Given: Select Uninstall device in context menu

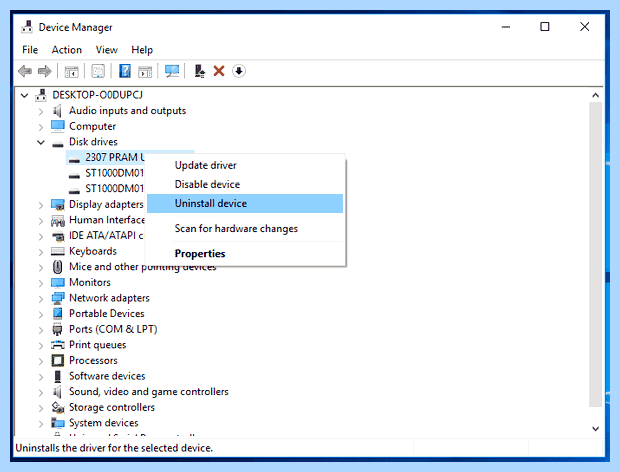Looking at the screenshot, I should coord(245,203).
